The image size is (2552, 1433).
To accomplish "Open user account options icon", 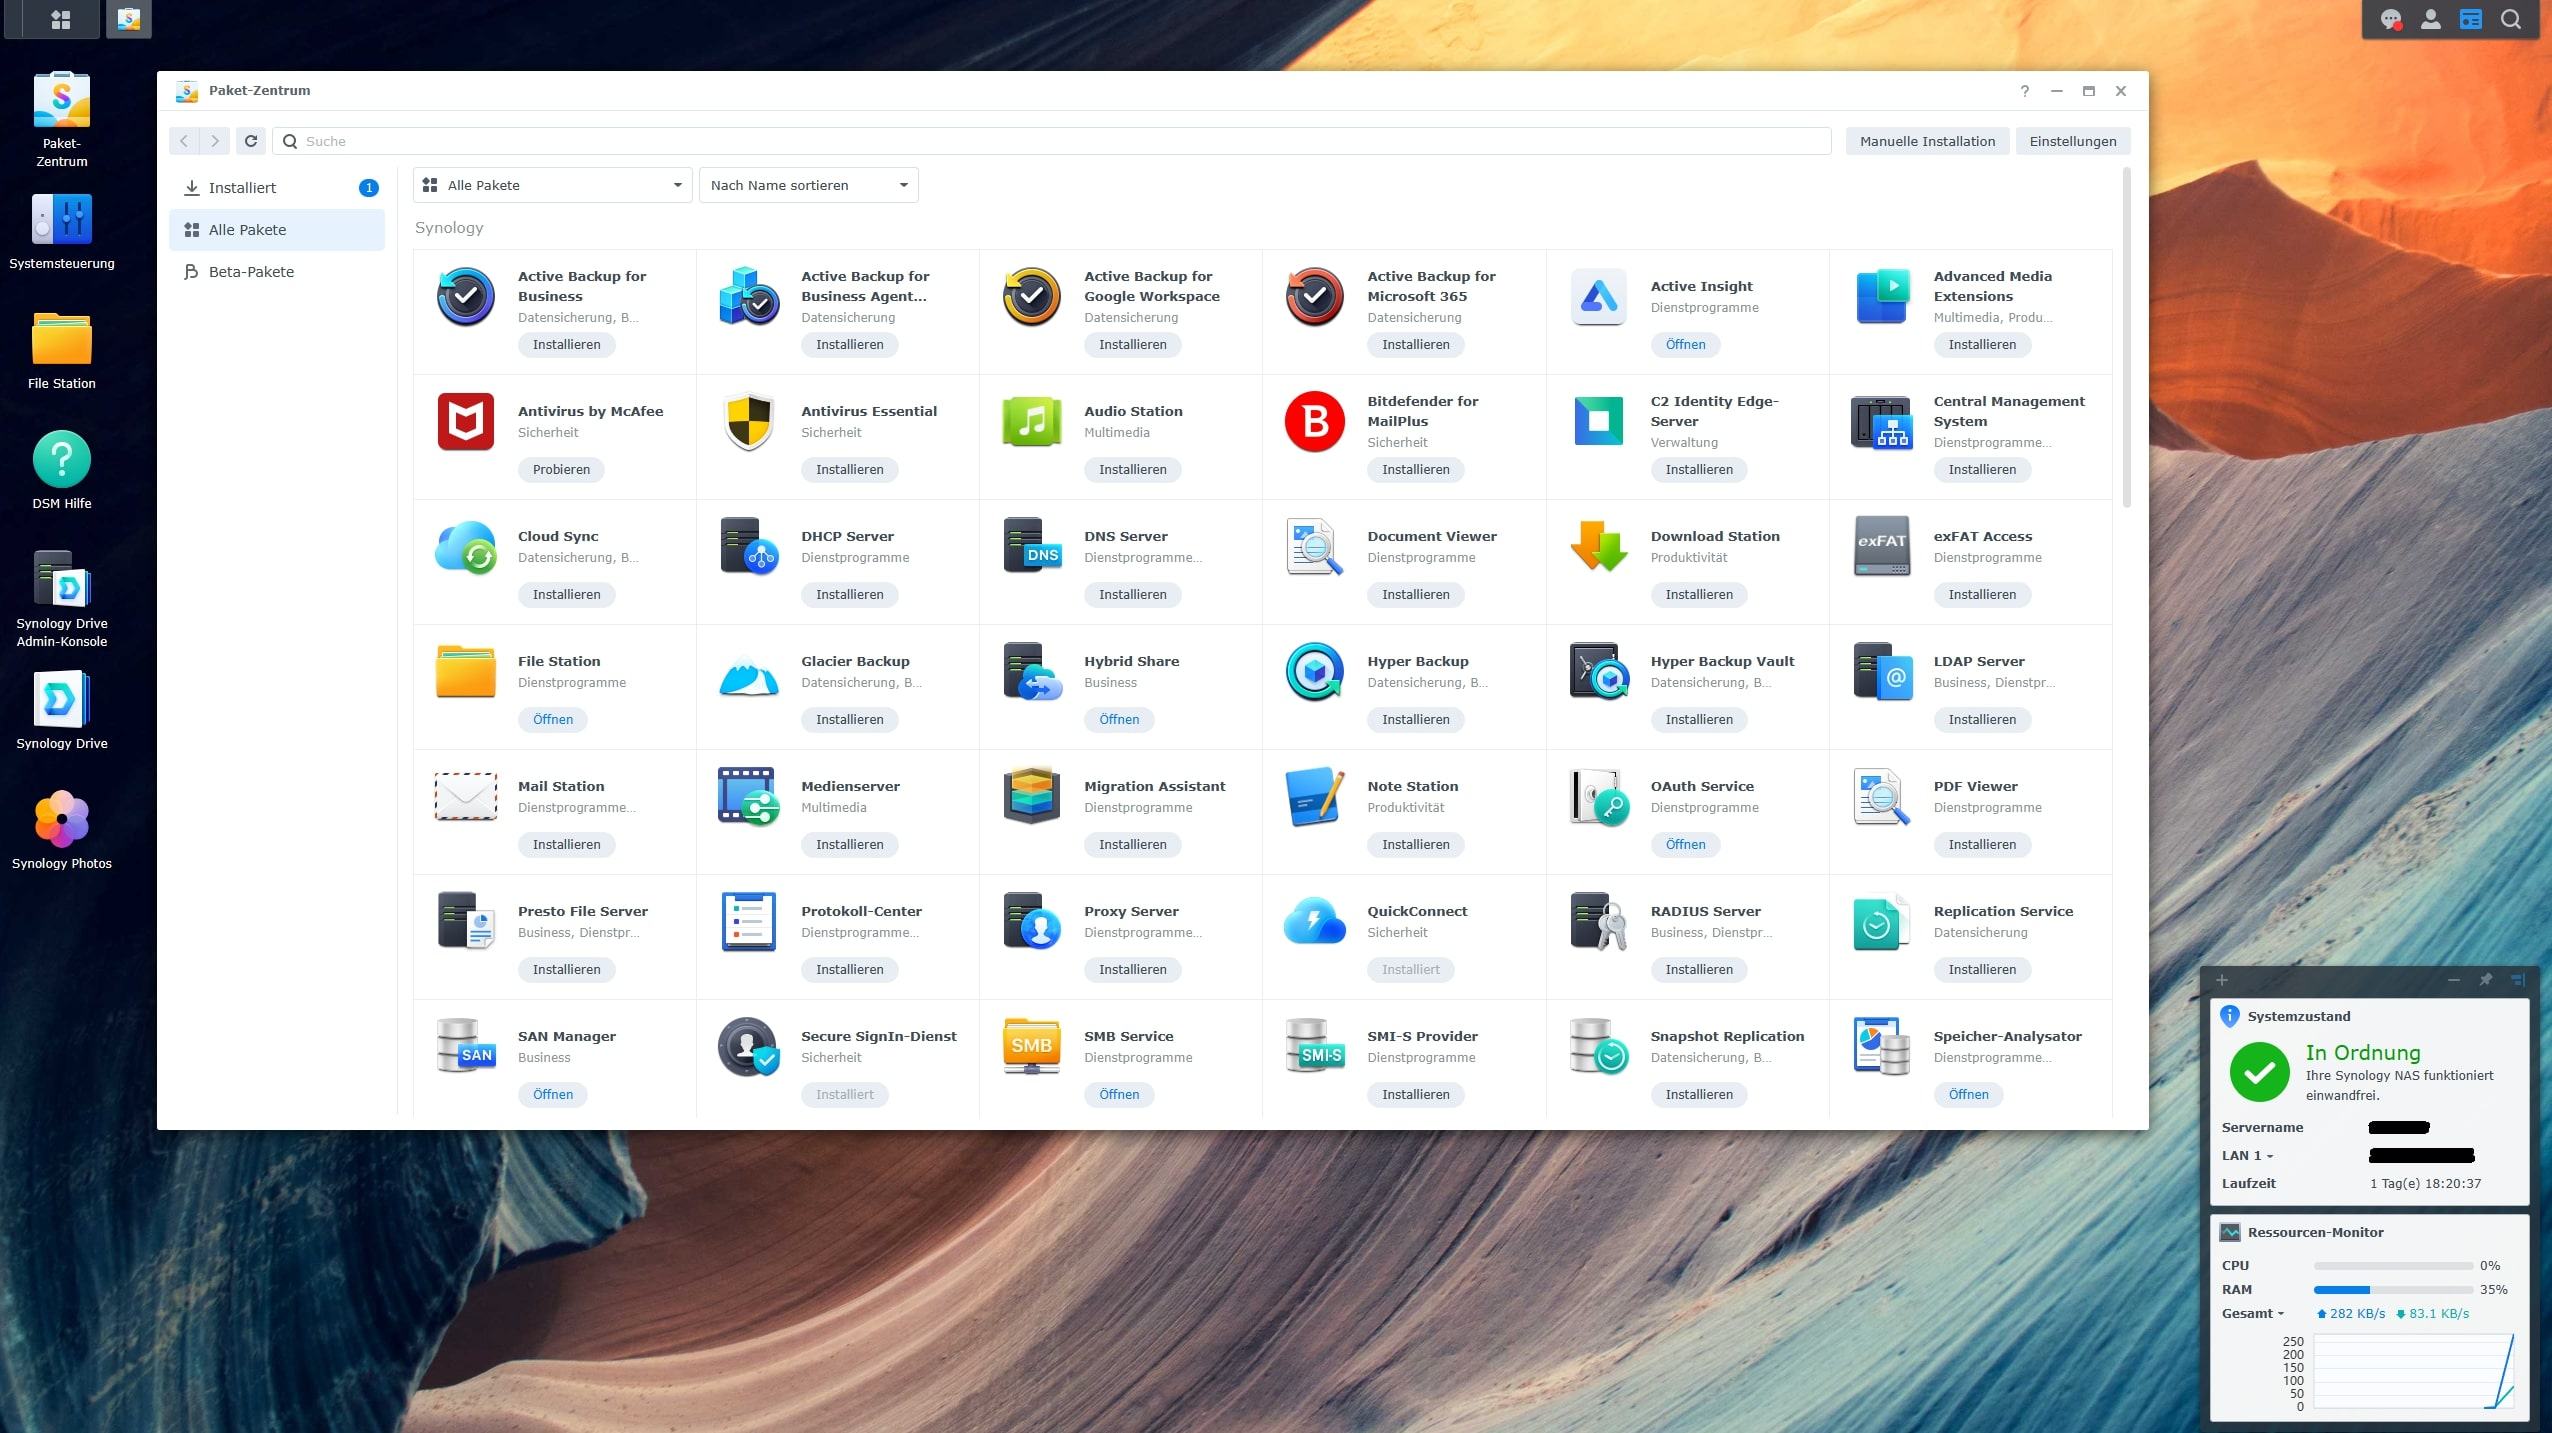I will tap(2431, 19).
